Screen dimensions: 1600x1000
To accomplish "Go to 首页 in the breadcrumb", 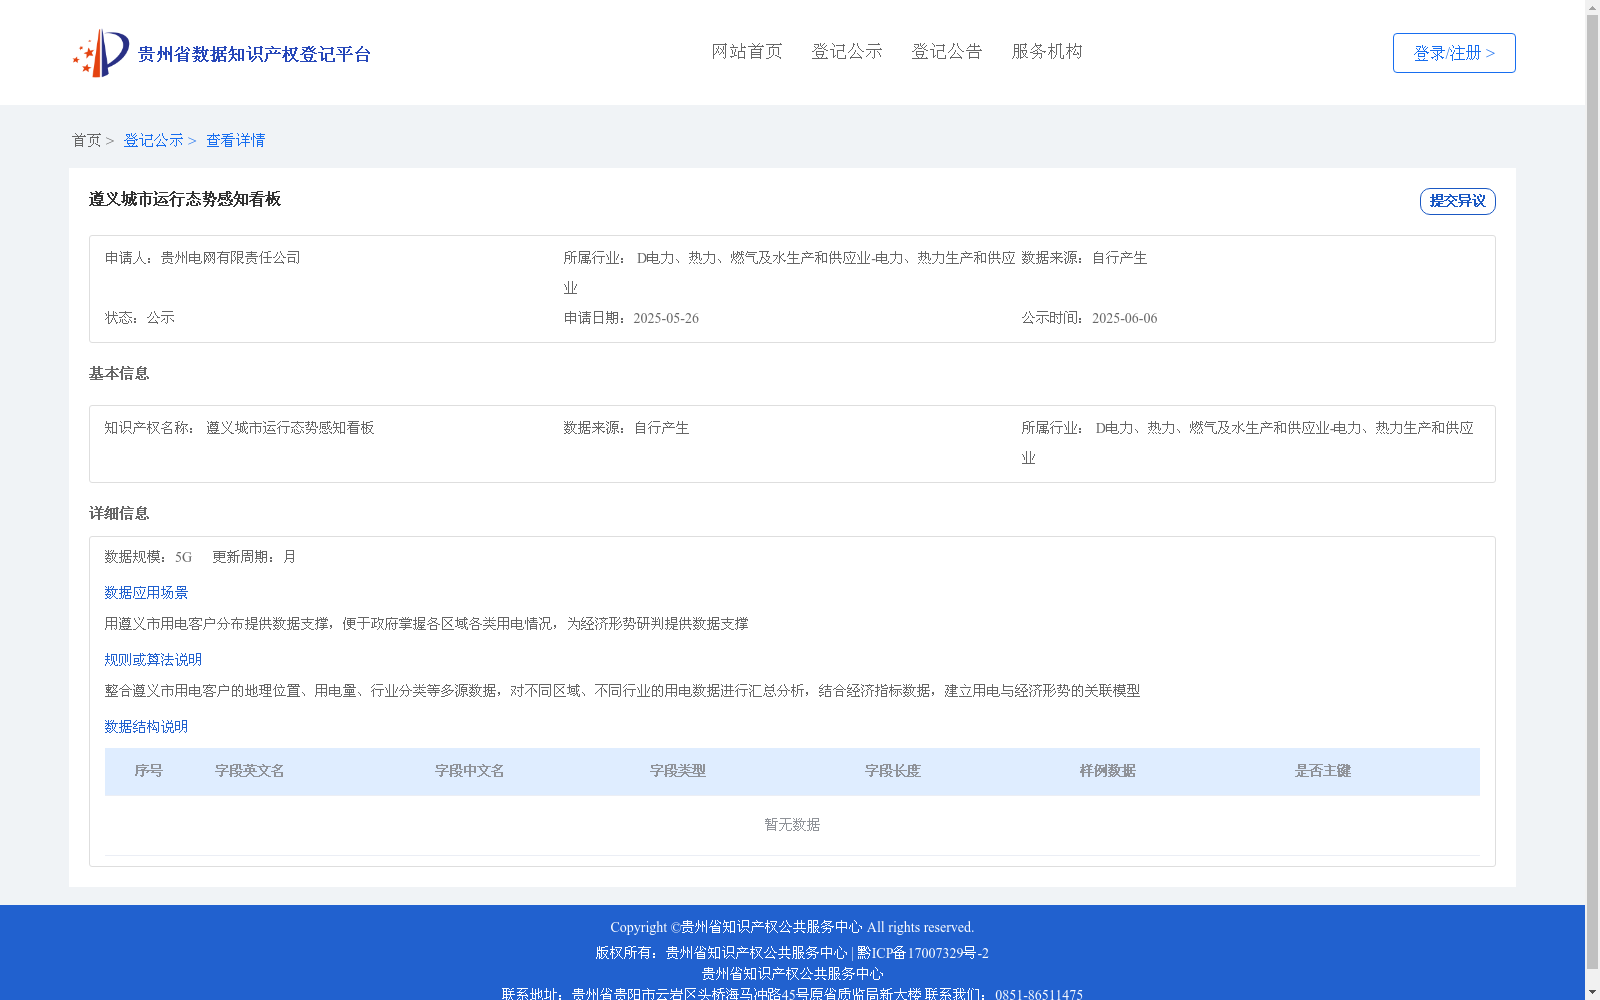I will coord(86,140).
